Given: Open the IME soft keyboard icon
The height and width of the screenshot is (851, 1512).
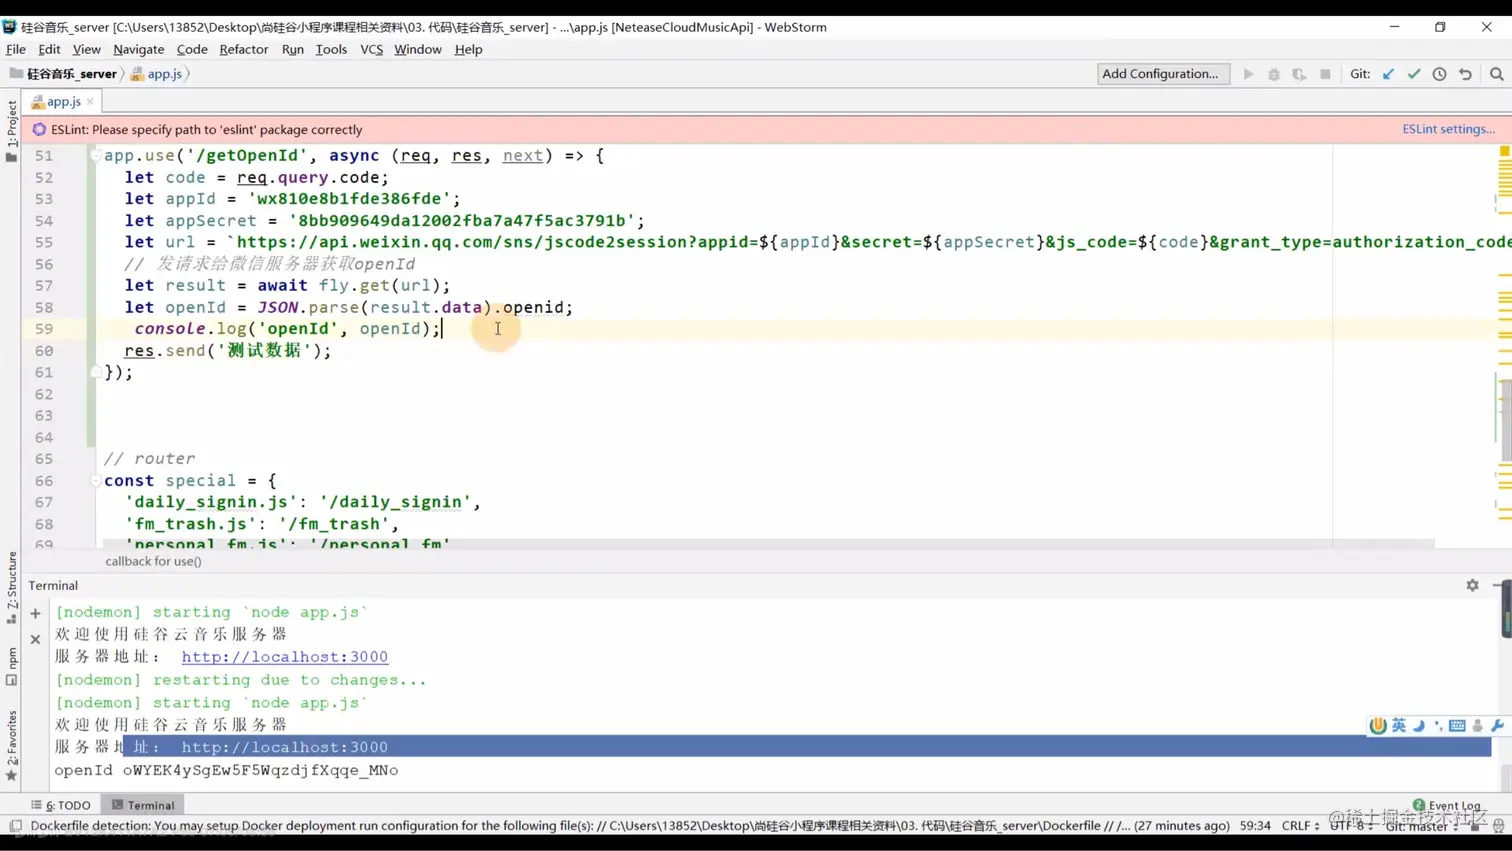Looking at the screenshot, I should click(1457, 725).
